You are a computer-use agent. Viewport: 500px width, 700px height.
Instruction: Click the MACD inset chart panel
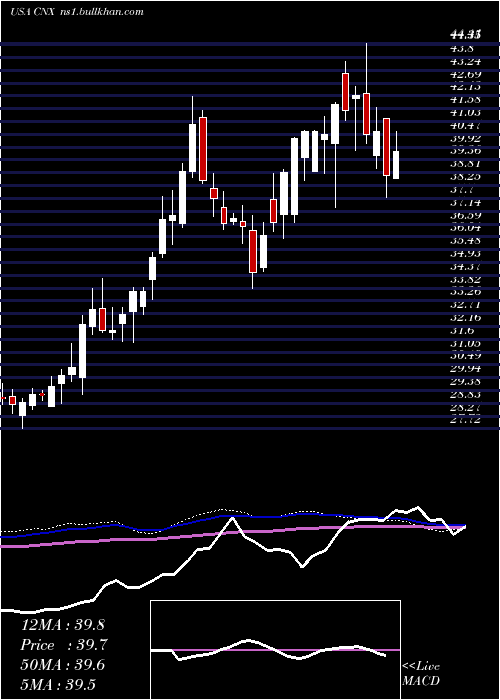click(x=275, y=650)
